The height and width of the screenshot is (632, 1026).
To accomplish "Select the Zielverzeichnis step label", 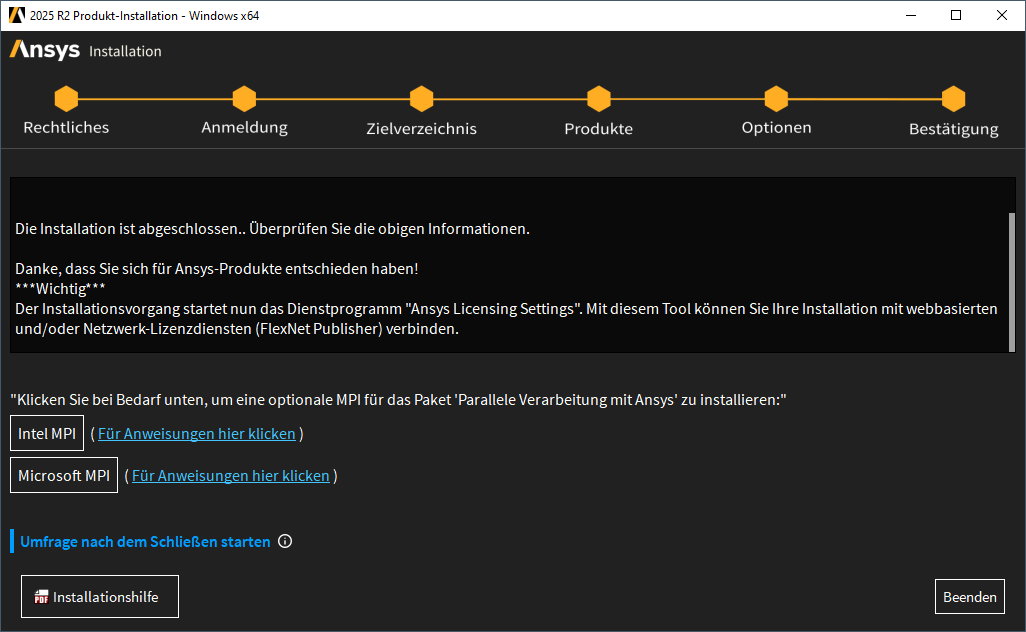I will [x=421, y=128].
